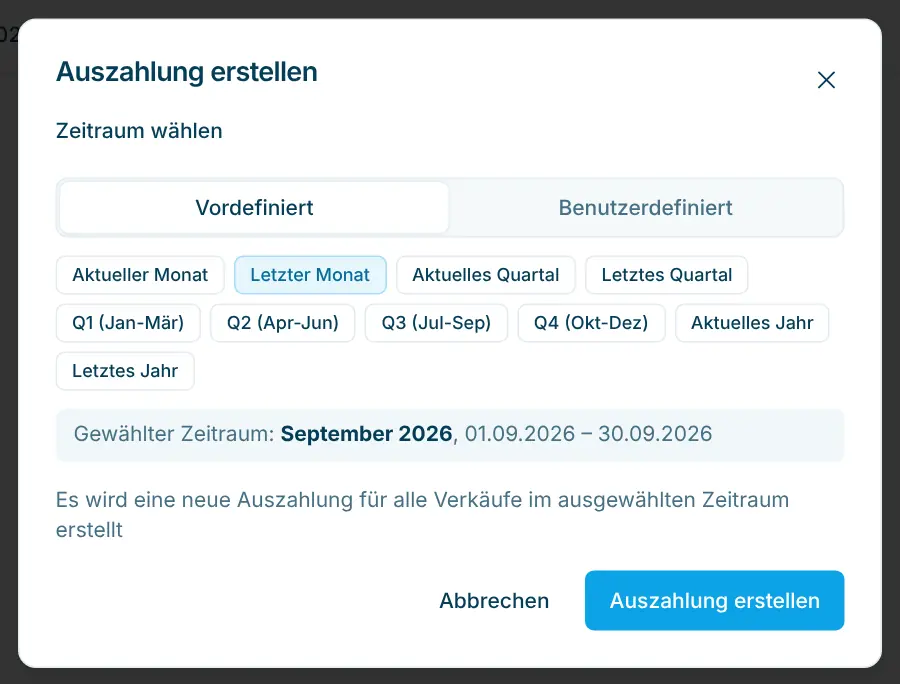
Task: Choose the Aktuelles Quartal option
Action: 486,275
